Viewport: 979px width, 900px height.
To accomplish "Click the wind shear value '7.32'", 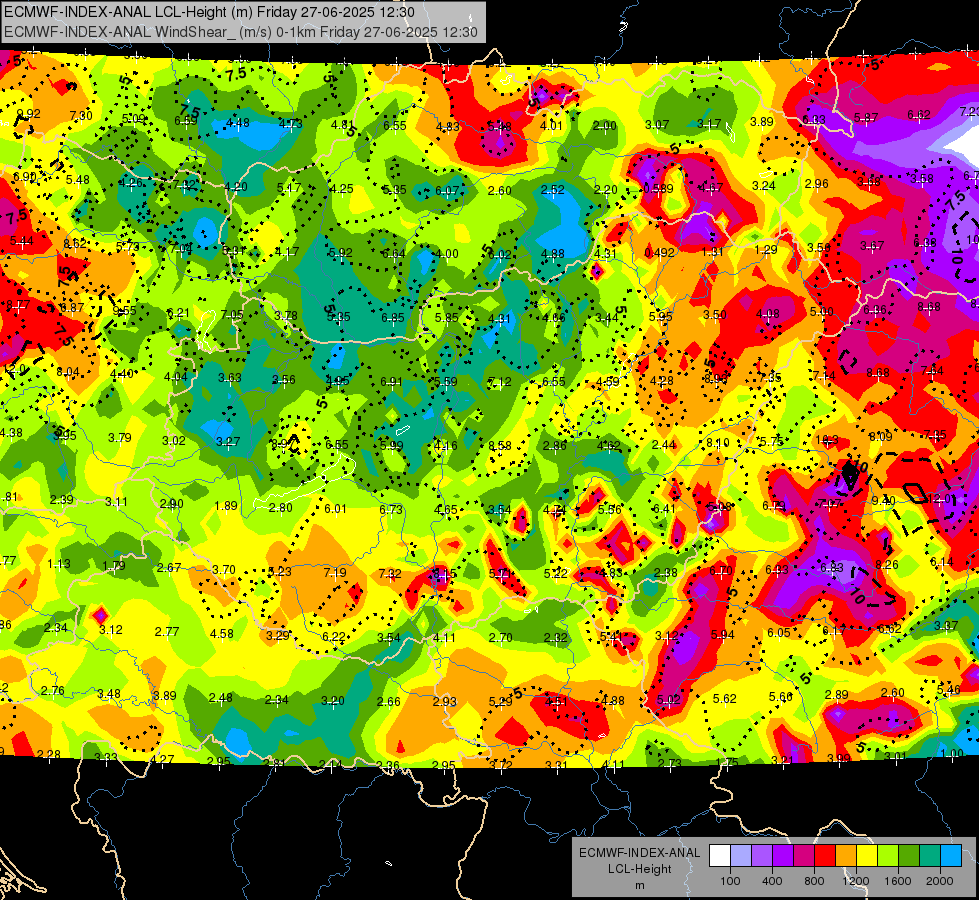I will (x=390, y=573).
